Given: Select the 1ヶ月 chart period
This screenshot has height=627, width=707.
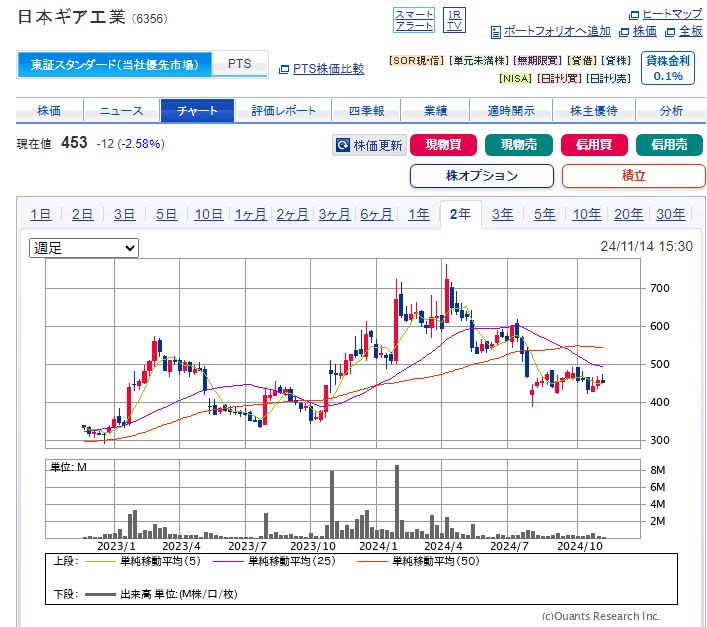Looking at the screenshot, I should [x=250, y=214].
